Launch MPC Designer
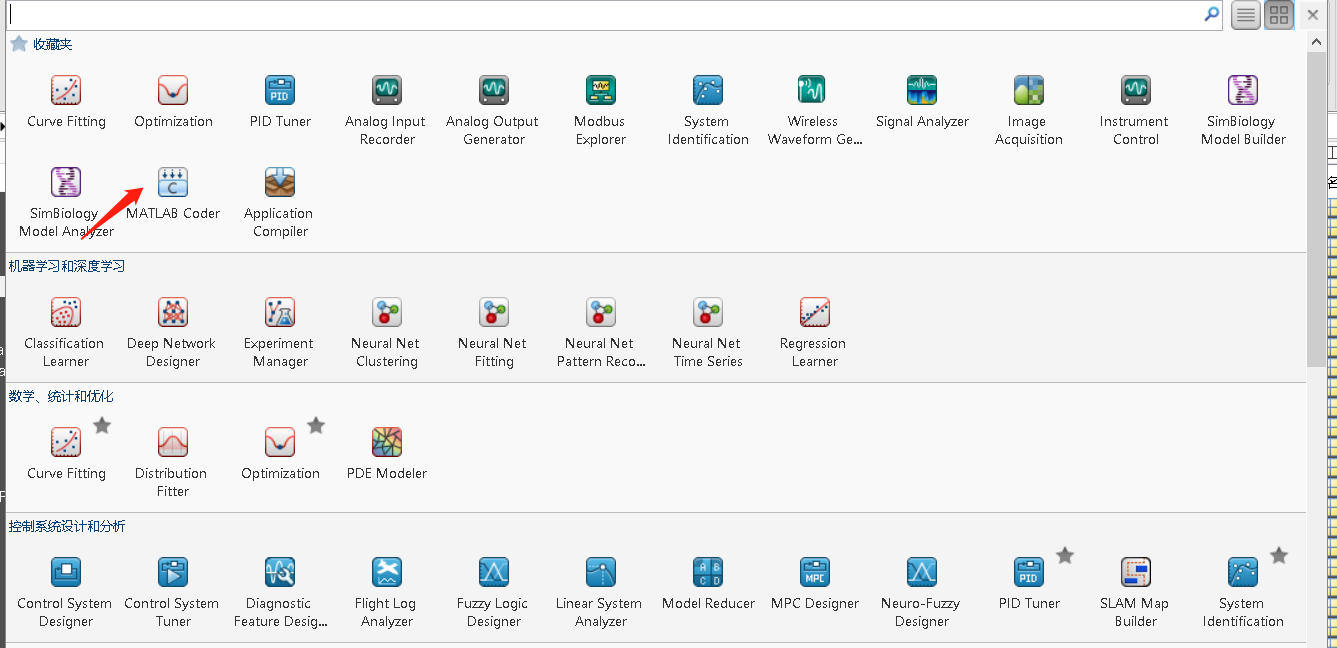 814,584
